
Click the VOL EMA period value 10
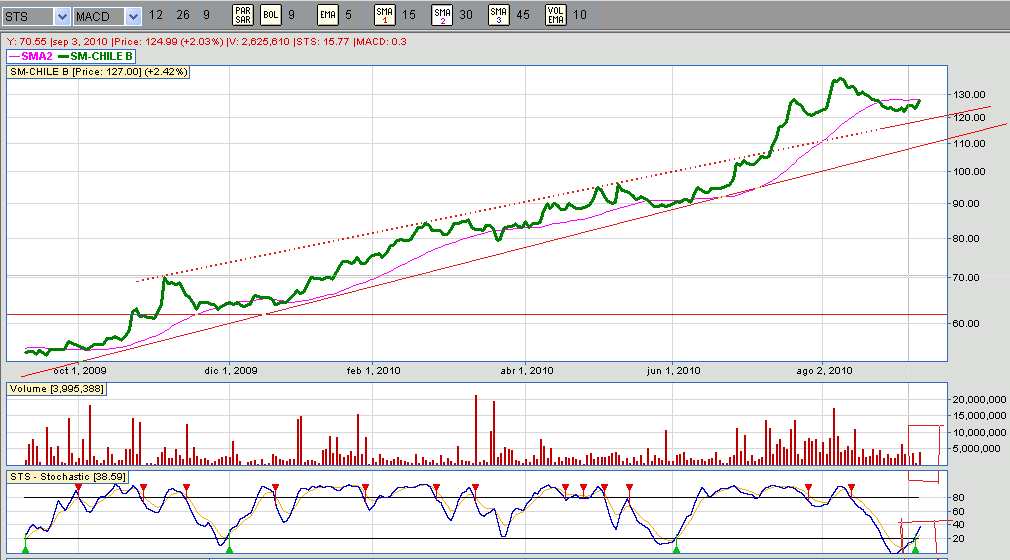click(x=581, y=16)
